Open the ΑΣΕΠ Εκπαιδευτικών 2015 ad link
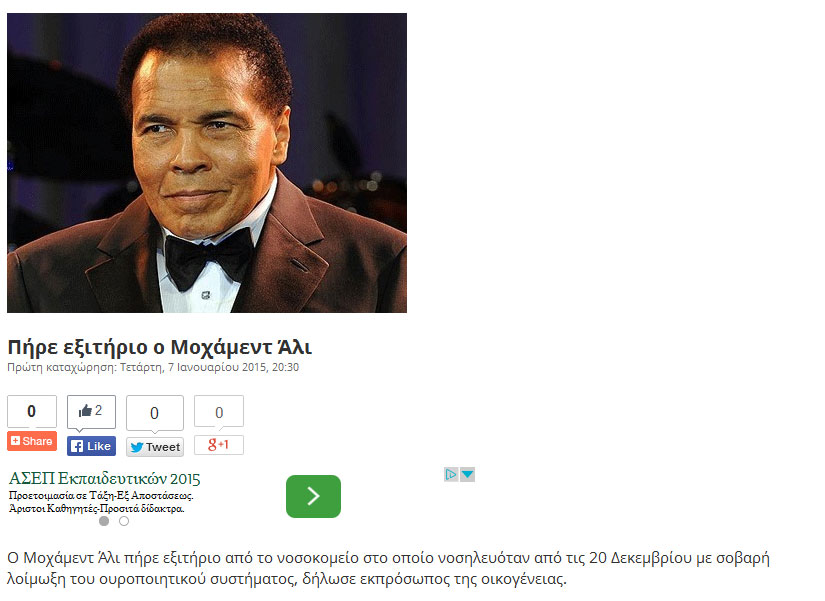 [x=105, y=478]
